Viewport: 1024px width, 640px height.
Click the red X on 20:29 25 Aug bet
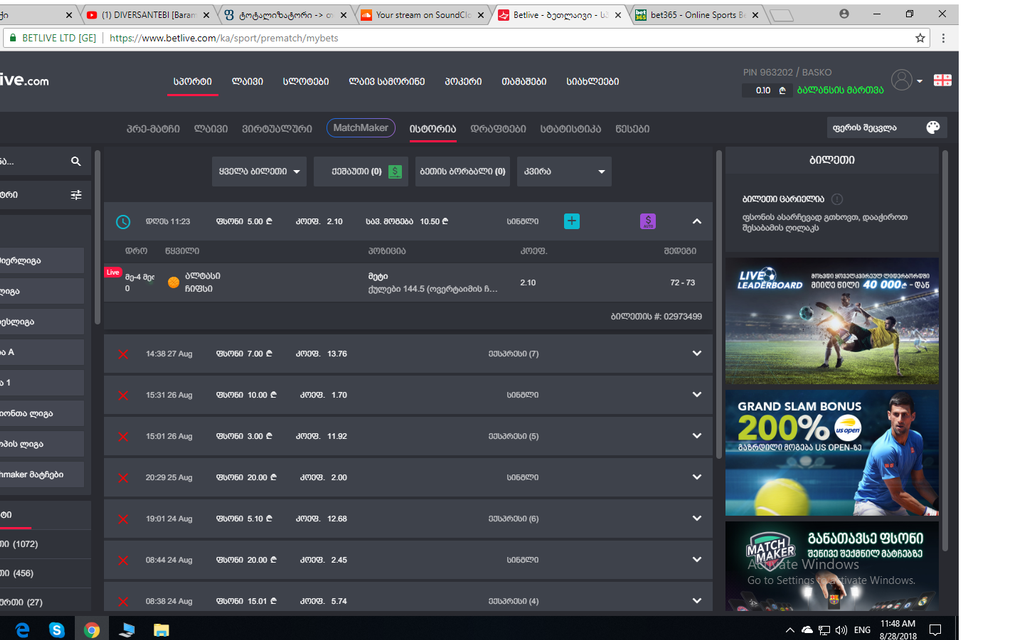(x=123, y=477)
